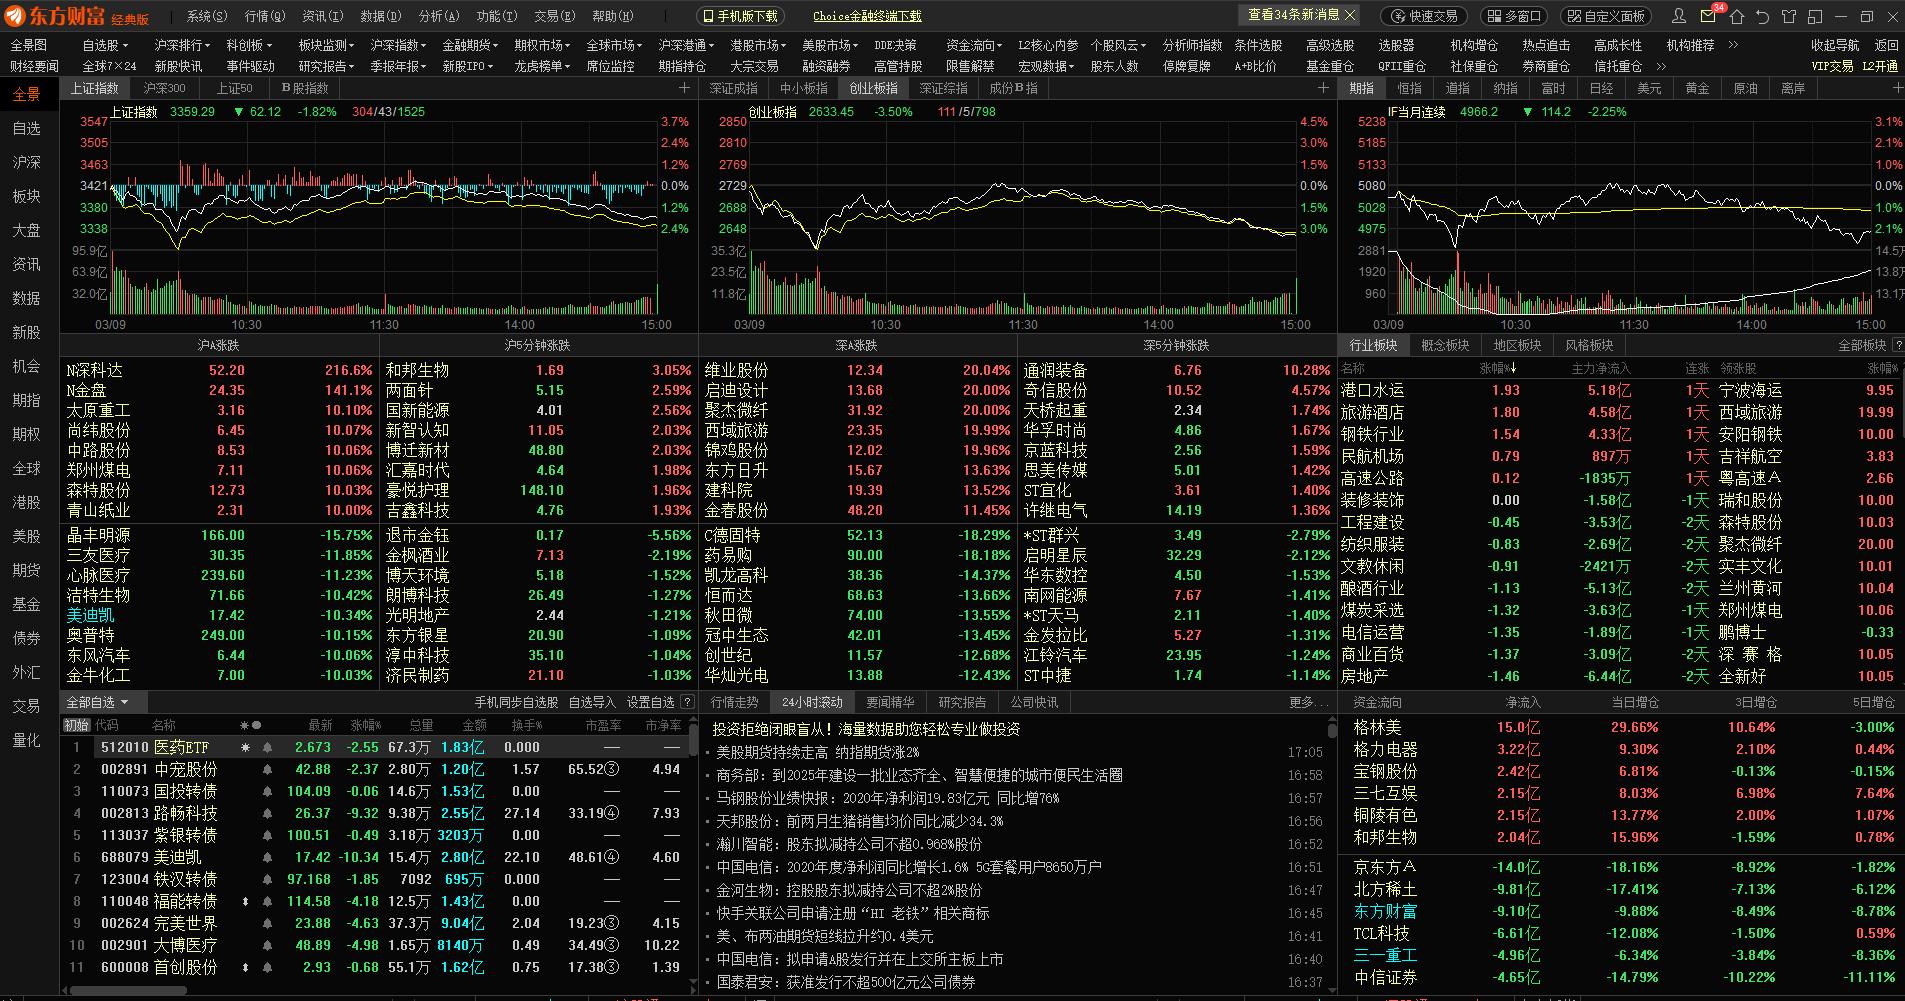This screenshot has width=1905, height=1001.
Task: Click the undo back arrow icon
Action: (1762, 16)
